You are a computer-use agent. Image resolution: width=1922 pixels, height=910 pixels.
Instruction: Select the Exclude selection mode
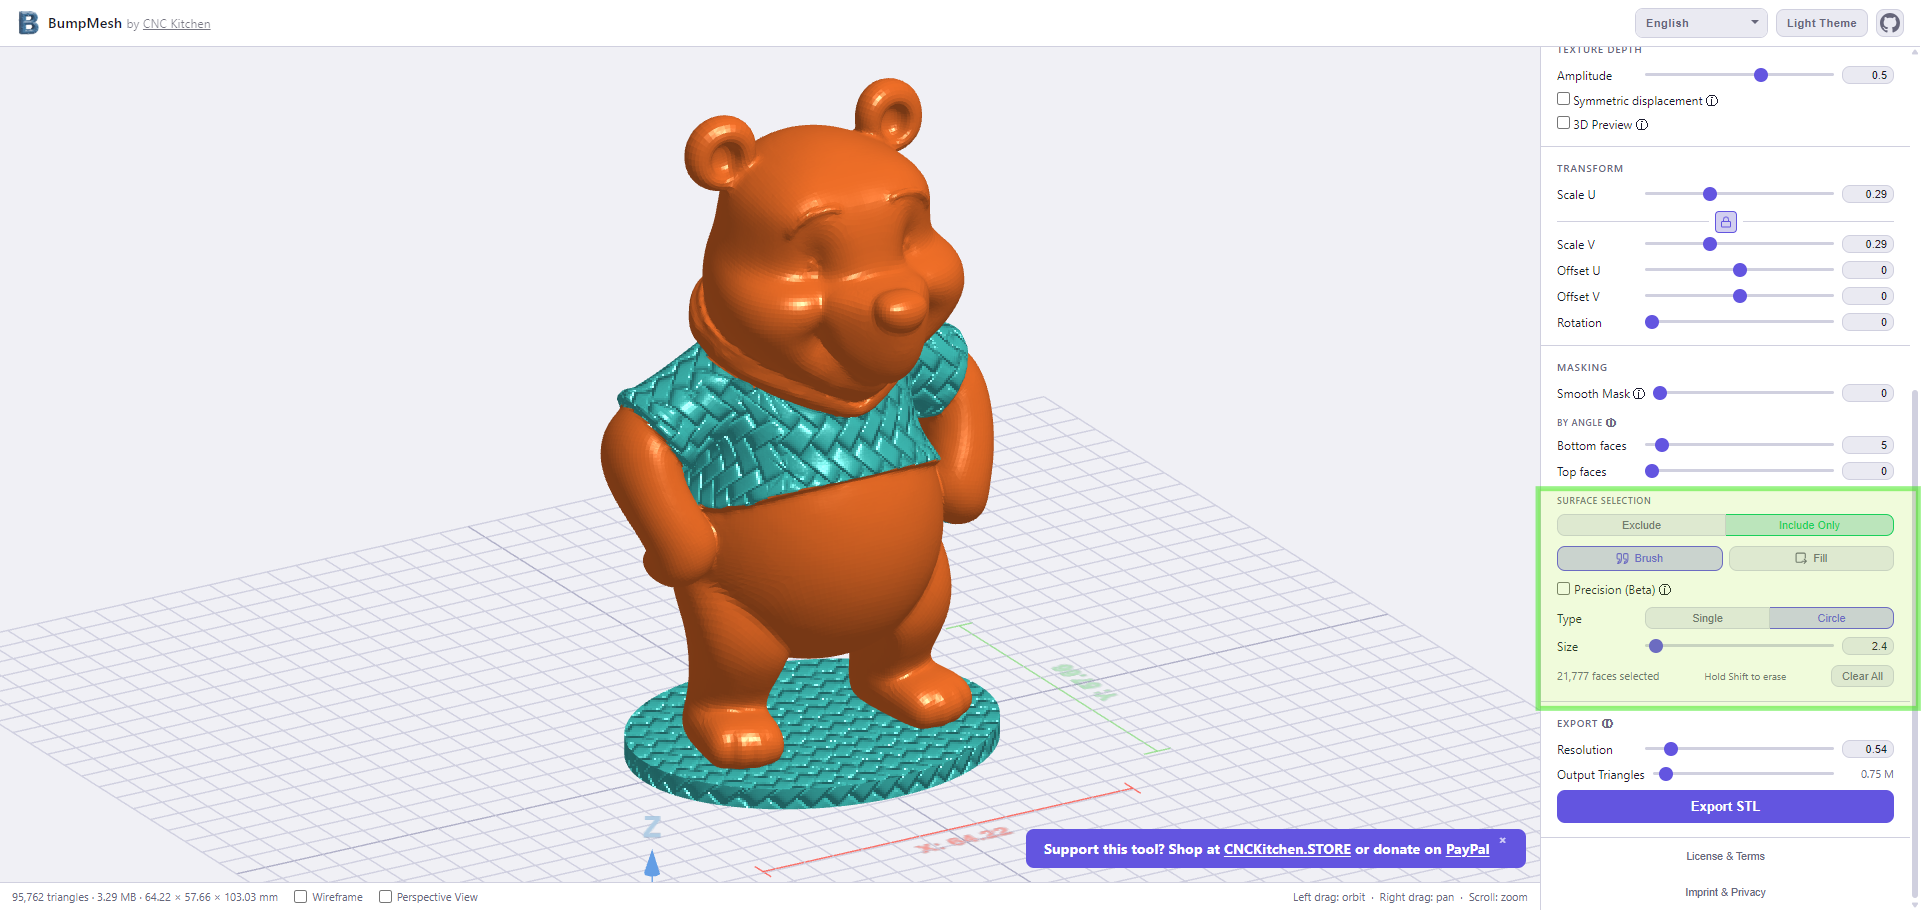click(1640, 525)
